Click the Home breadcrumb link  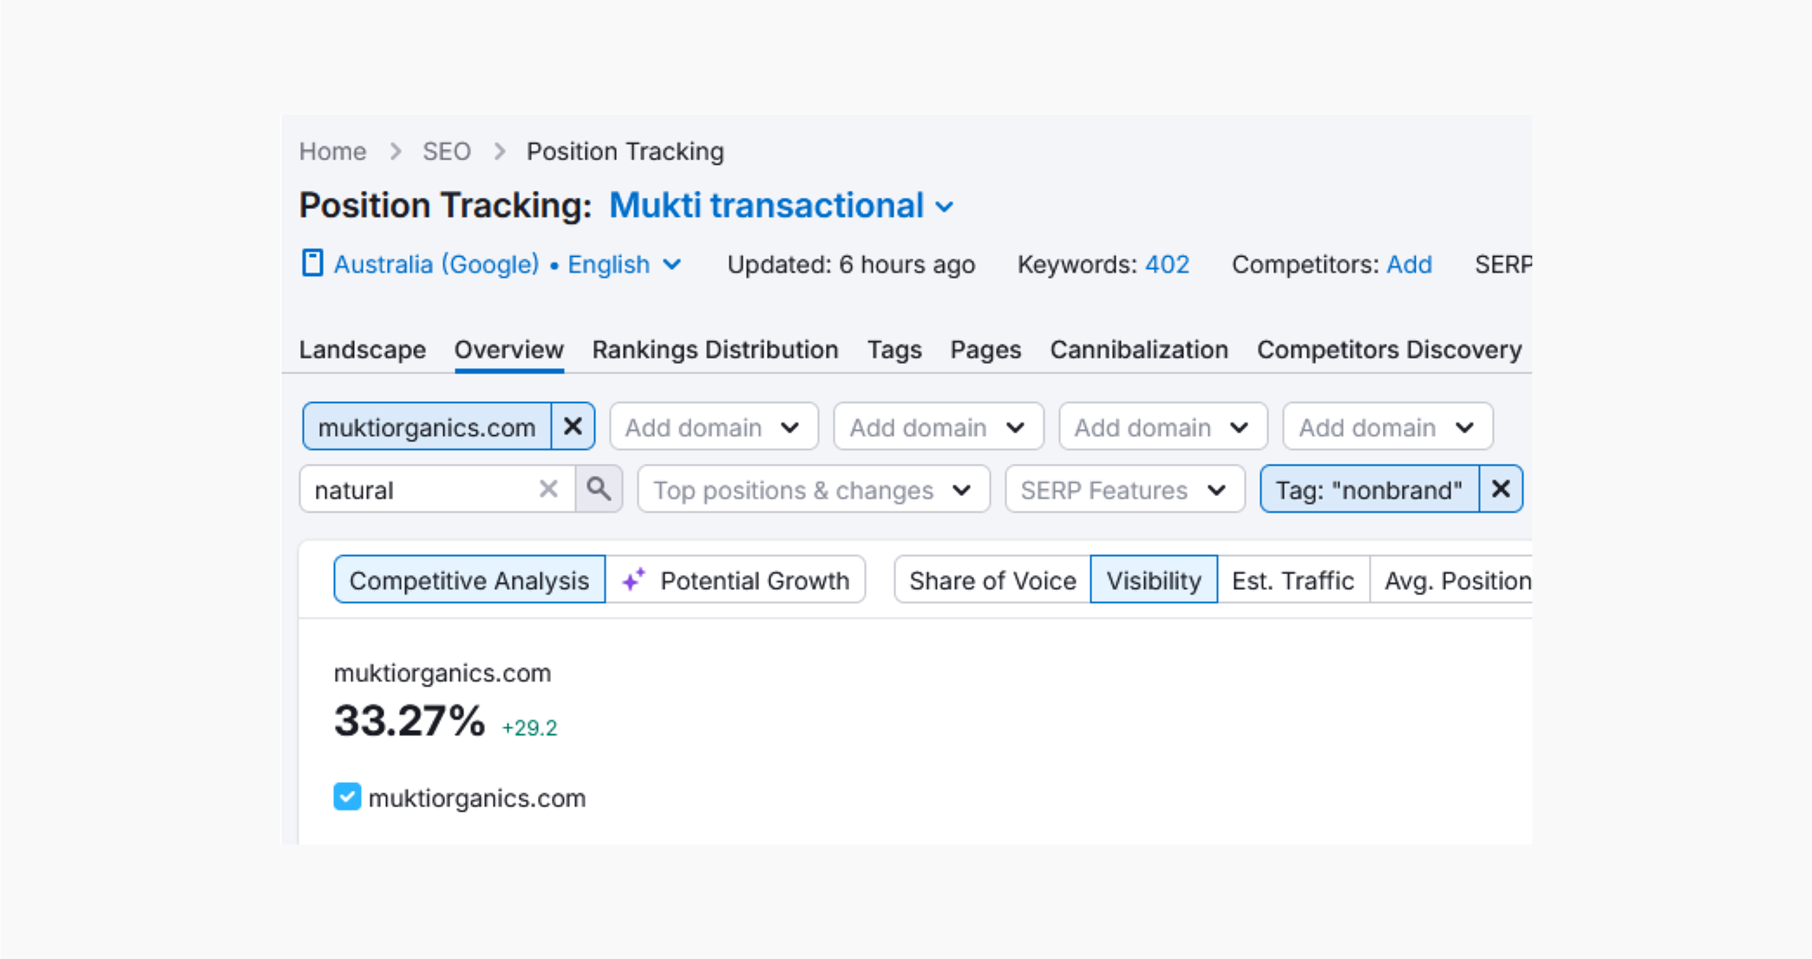[x=333, y=152]
